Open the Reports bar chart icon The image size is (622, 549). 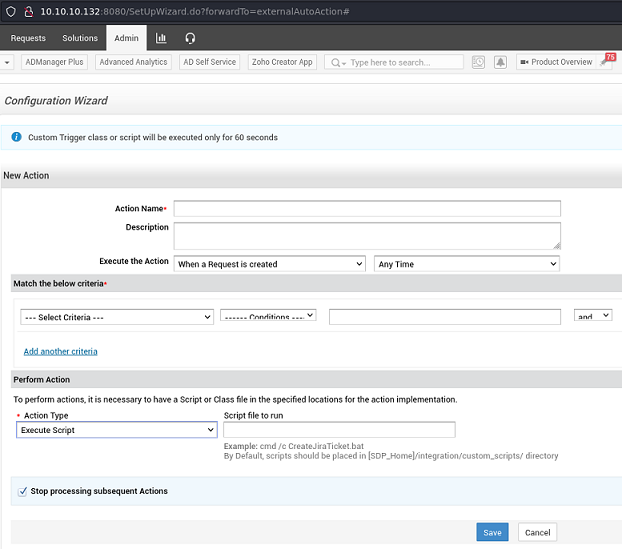[161, 38]
